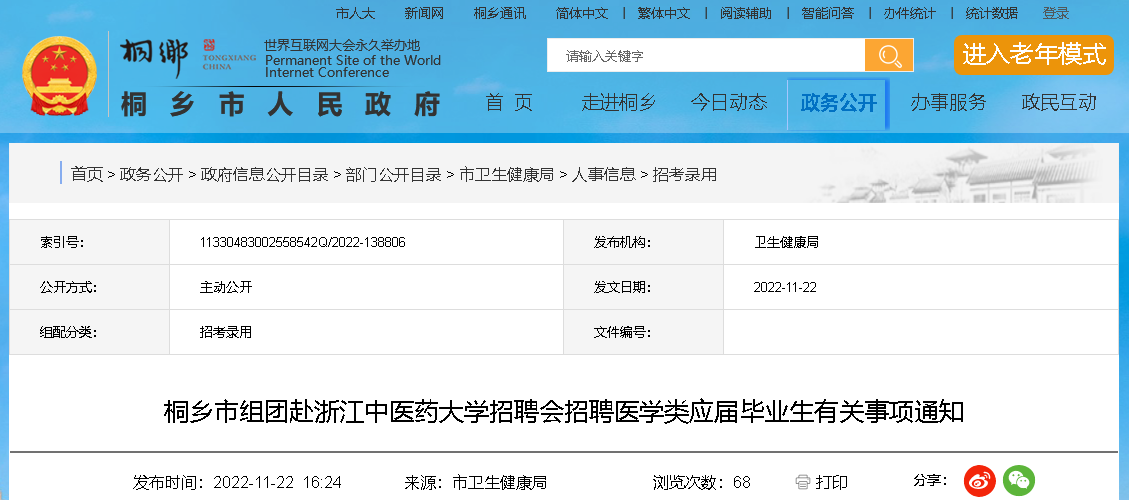Image resolution: width=1129 pixels, height=500 pixels.
Task: Click the search keyword input field
Action: pos(705,56)
